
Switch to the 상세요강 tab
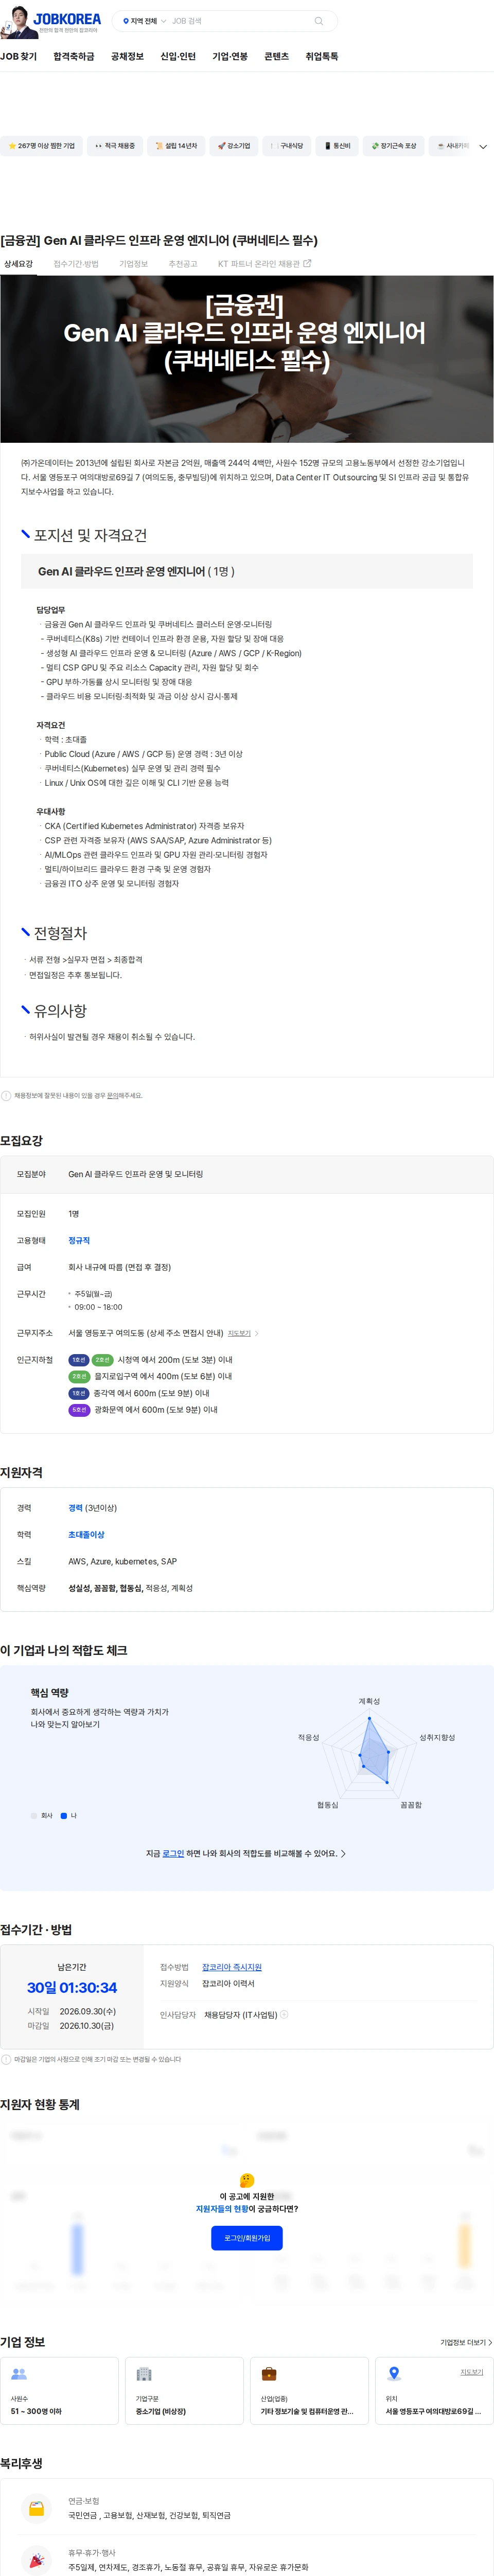(18, 264)
